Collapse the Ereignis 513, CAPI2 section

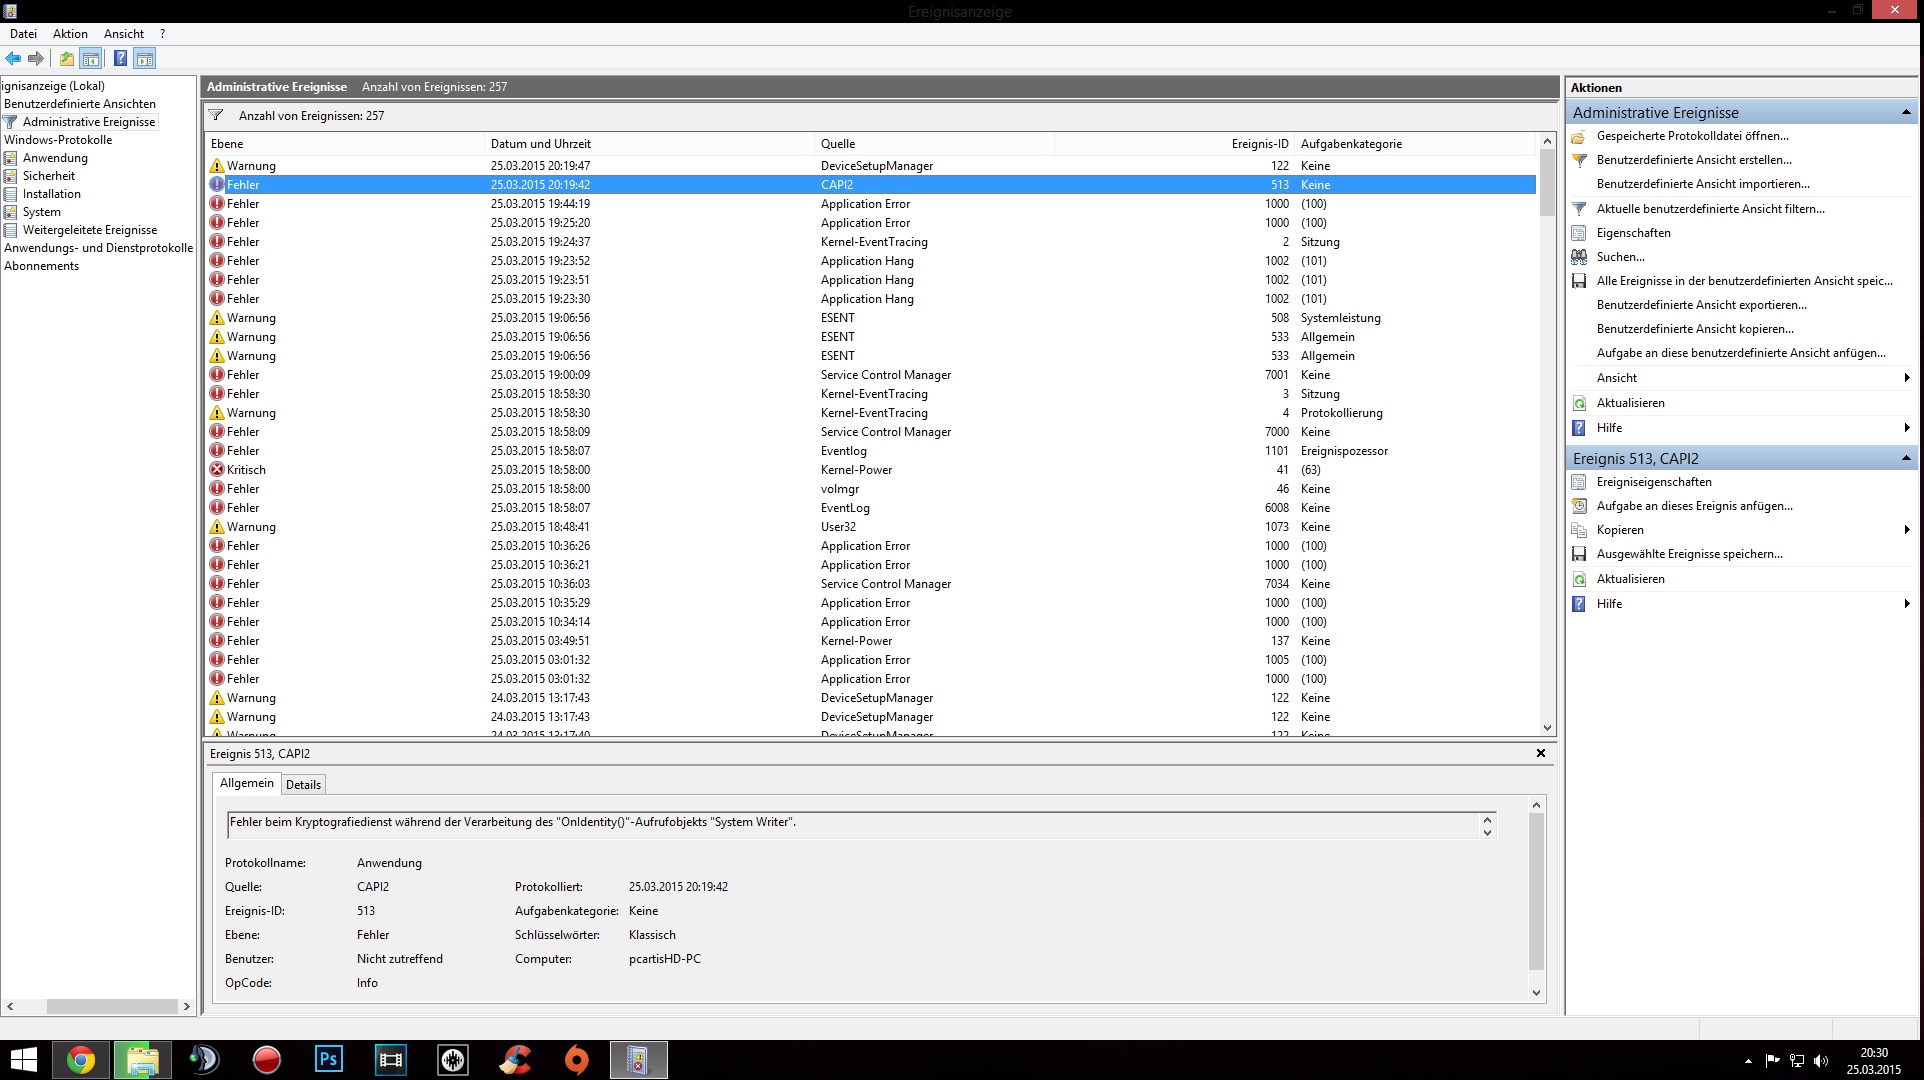tap(1906, 458)
